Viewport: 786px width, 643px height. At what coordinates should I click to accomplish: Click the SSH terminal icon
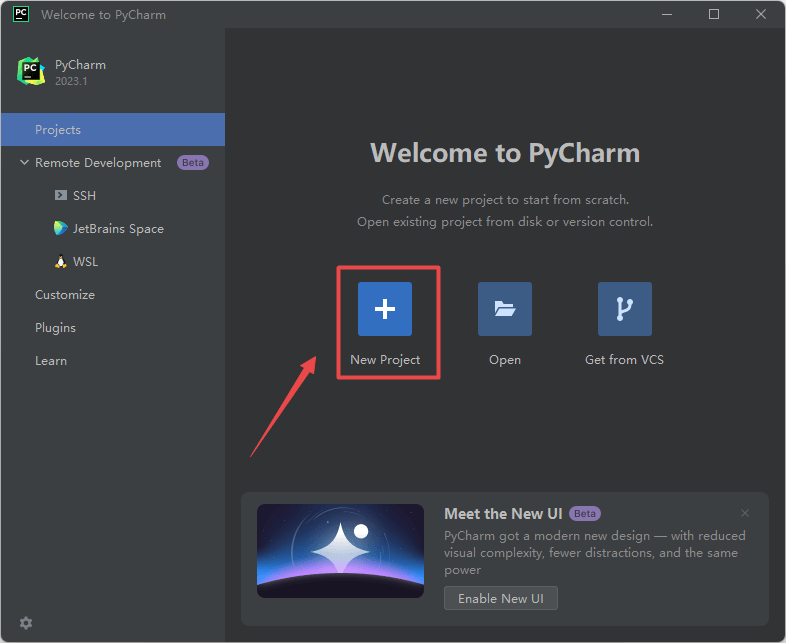(x=61, y=196)
